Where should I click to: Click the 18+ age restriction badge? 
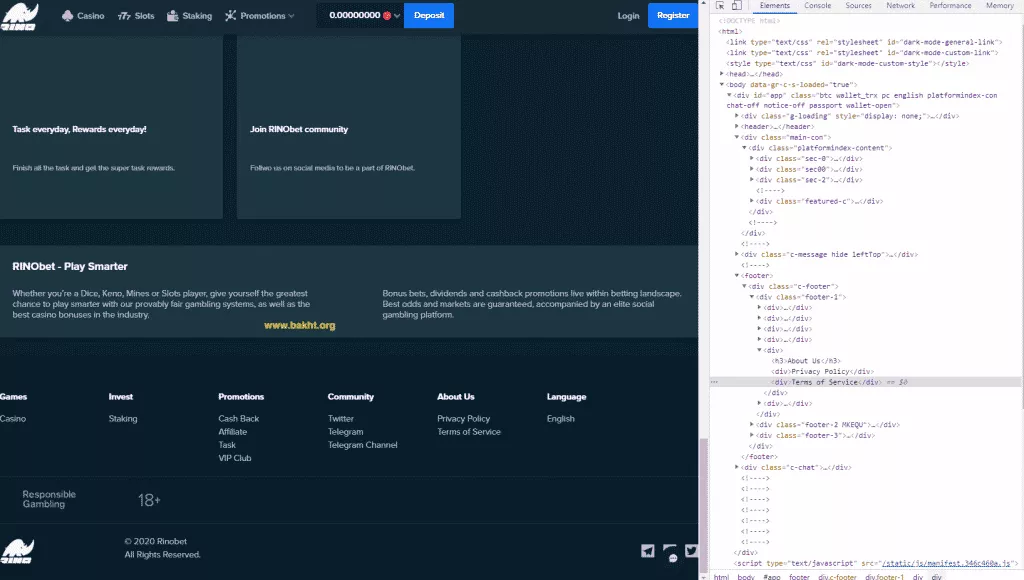pyautogui.click(x=149, y=499)
